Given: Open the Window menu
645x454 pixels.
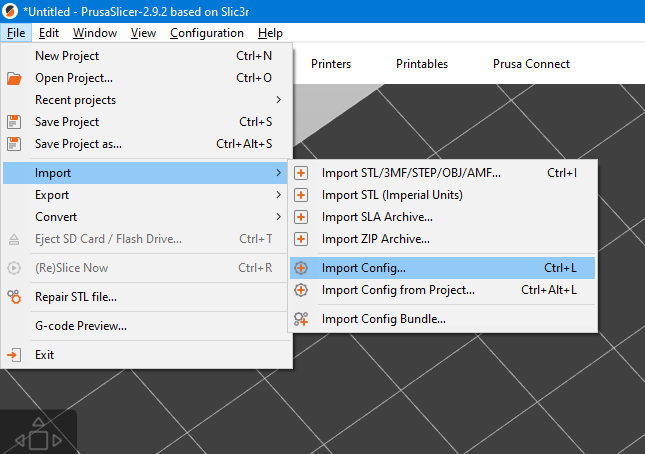Looking at the screenshot, I should click(x=95, y=33).
